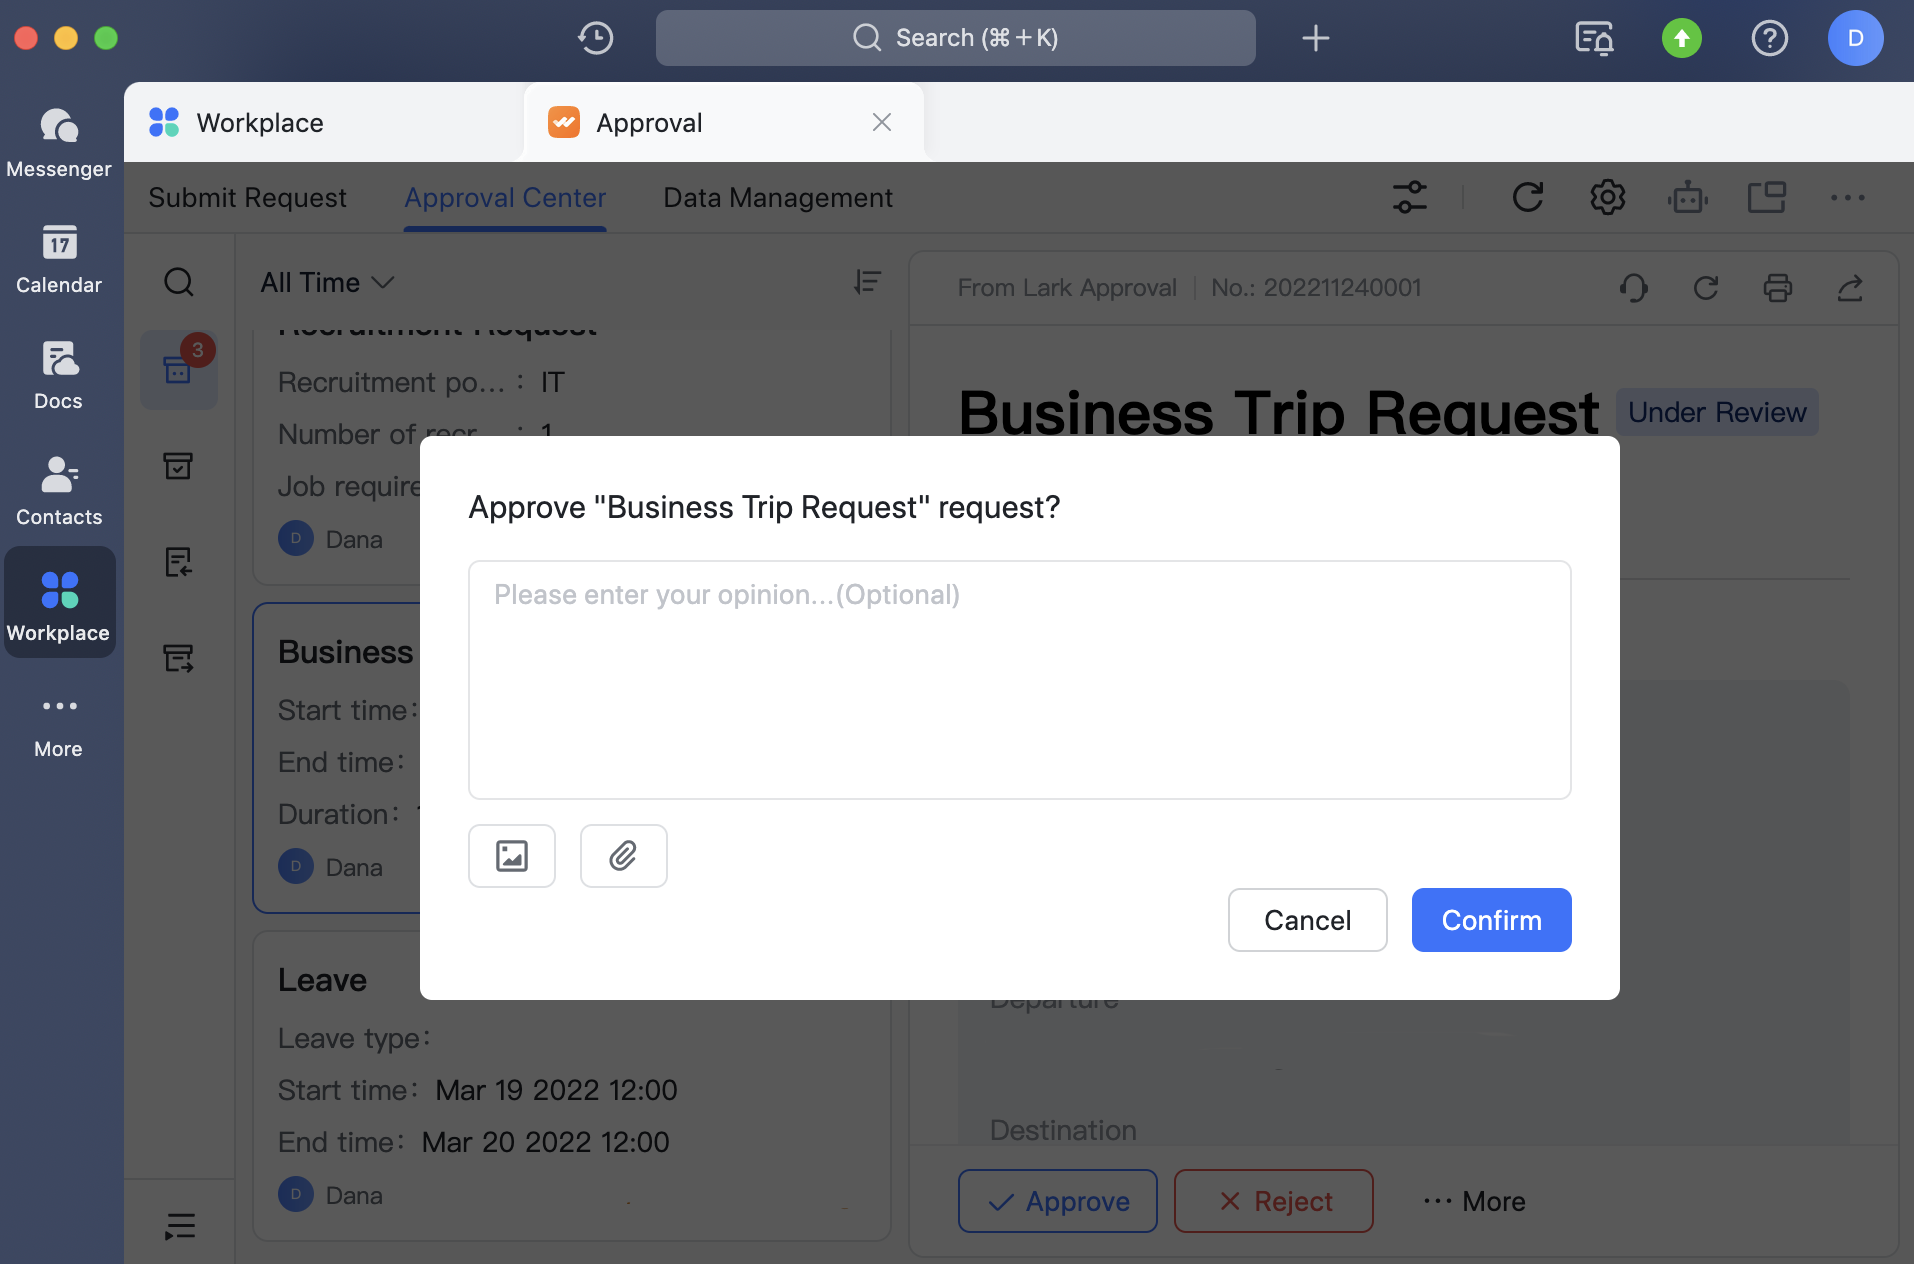1914x1264 pixels.
Task: Select the Submit Request tab
Action: tap(247, 198)
